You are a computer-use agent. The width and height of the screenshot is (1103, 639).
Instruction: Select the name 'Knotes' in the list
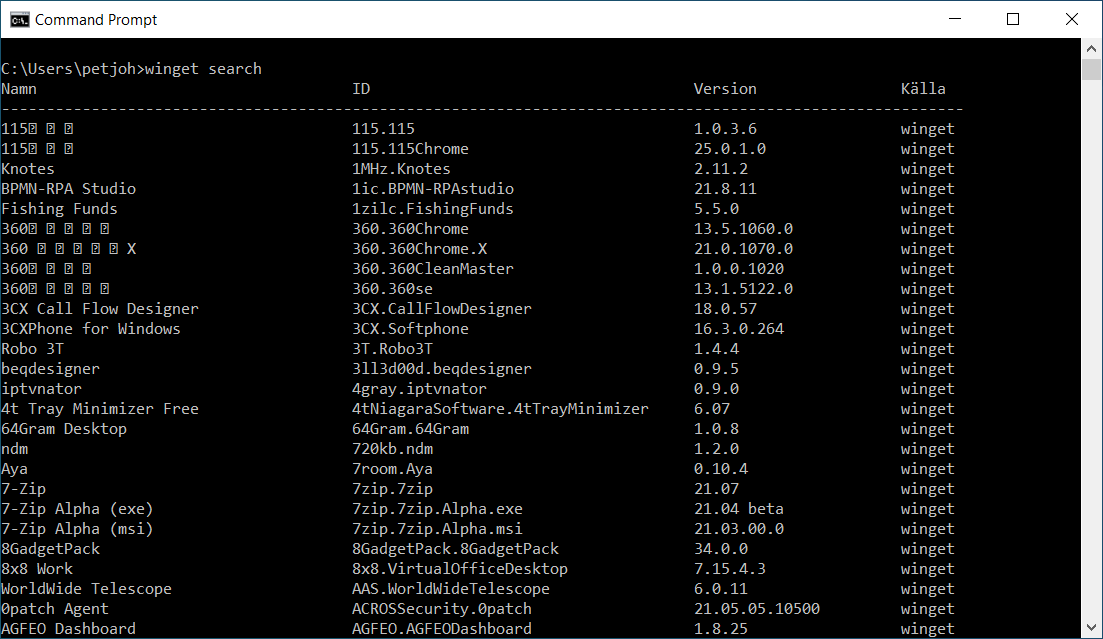[28, 169]
